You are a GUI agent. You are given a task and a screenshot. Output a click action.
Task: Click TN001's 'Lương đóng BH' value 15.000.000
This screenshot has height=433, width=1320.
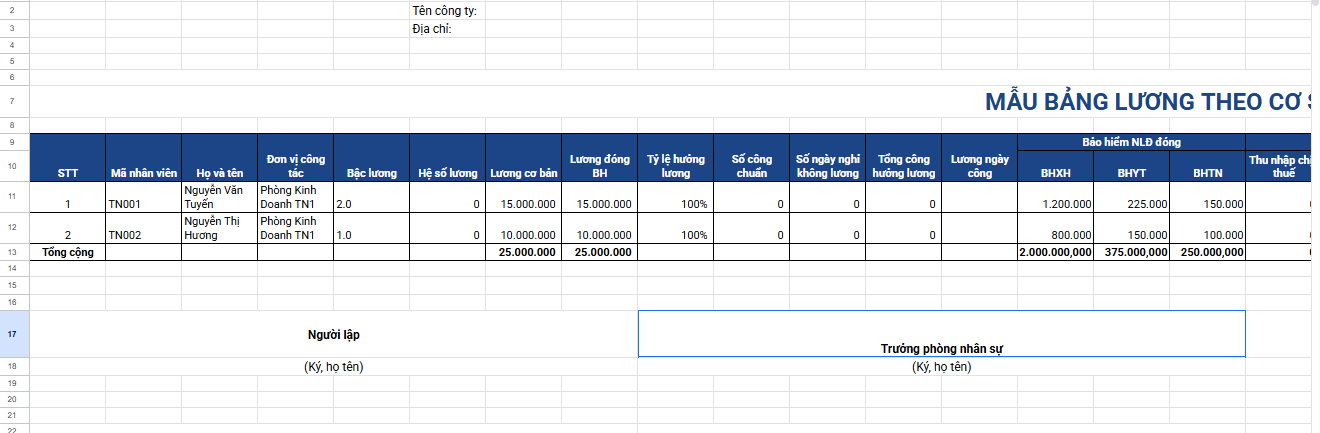600,197
